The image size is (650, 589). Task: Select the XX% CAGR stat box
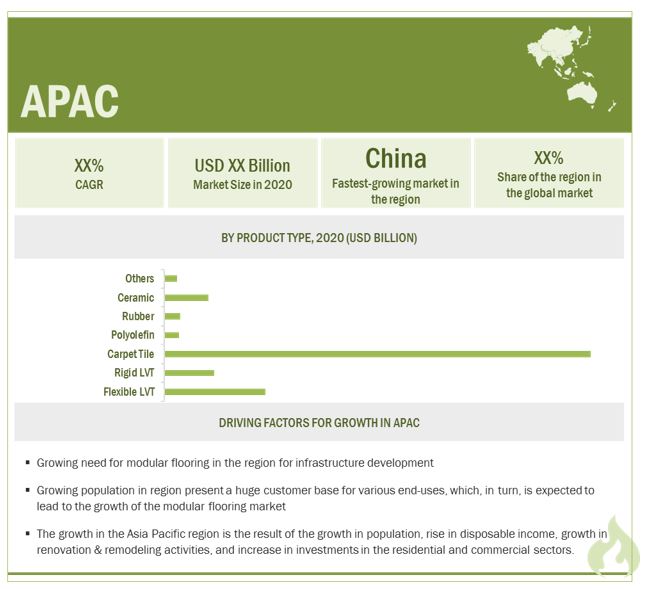[x=90, y=173]
